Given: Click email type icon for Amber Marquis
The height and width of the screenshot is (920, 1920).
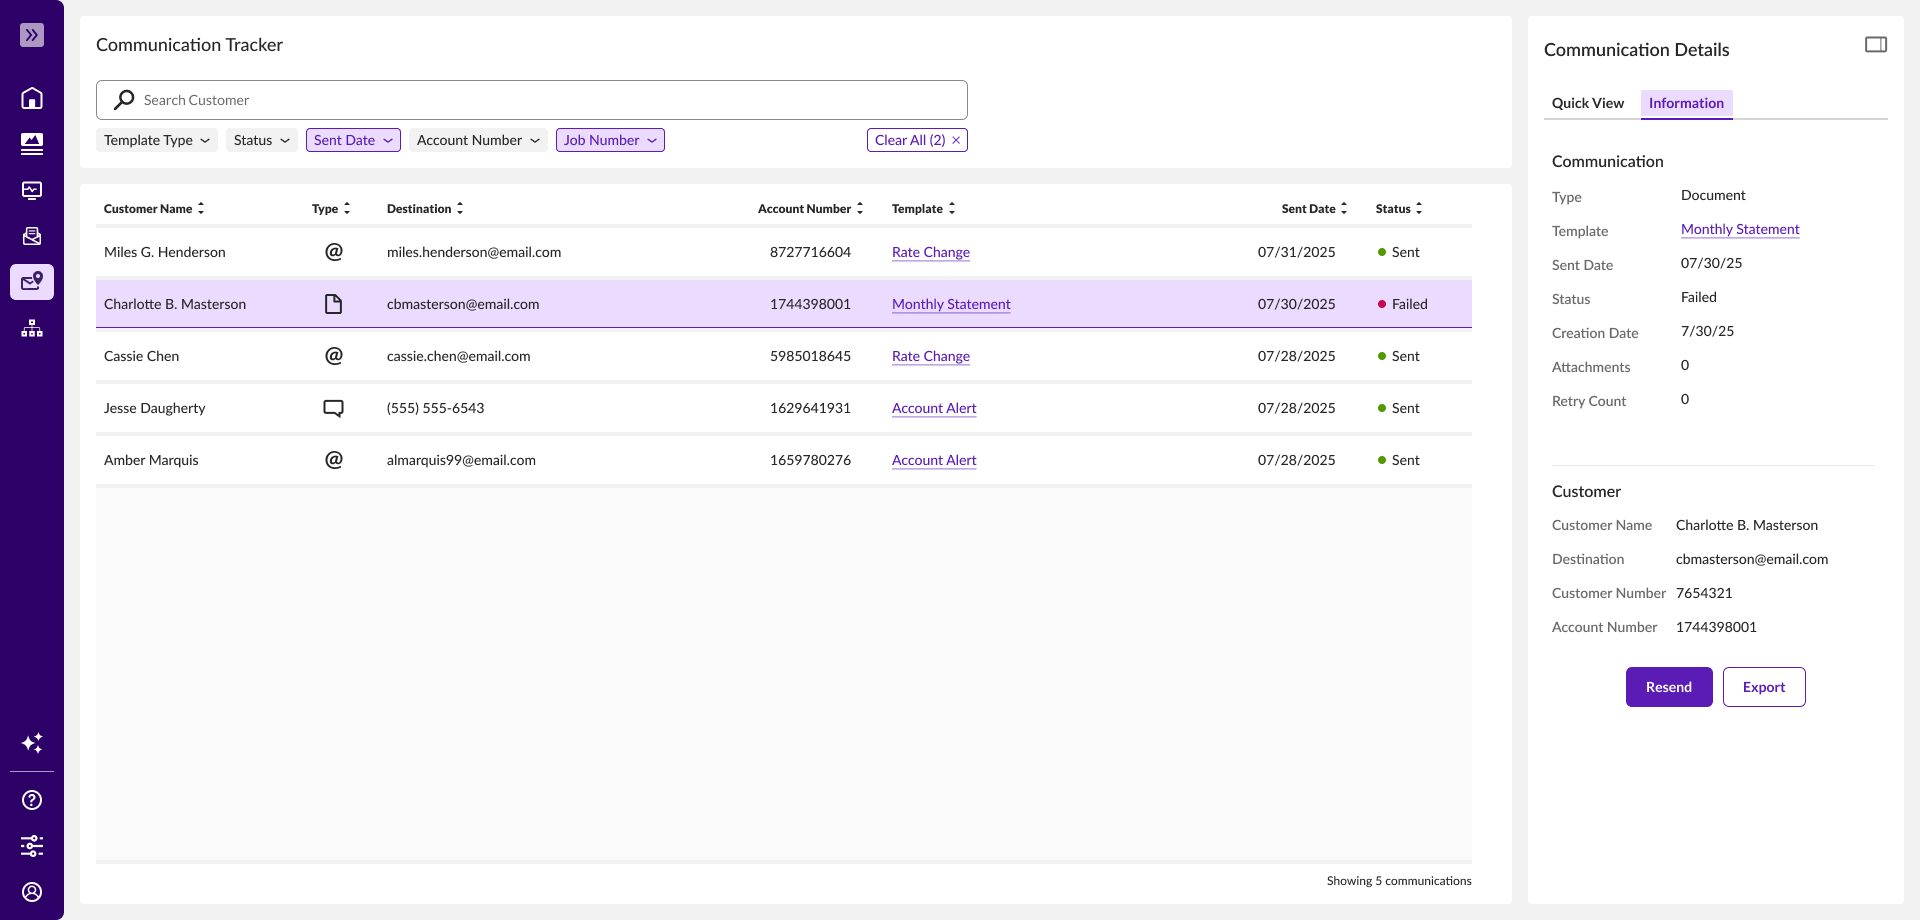Looking at the screenshot, I should [x=334, y=460].
